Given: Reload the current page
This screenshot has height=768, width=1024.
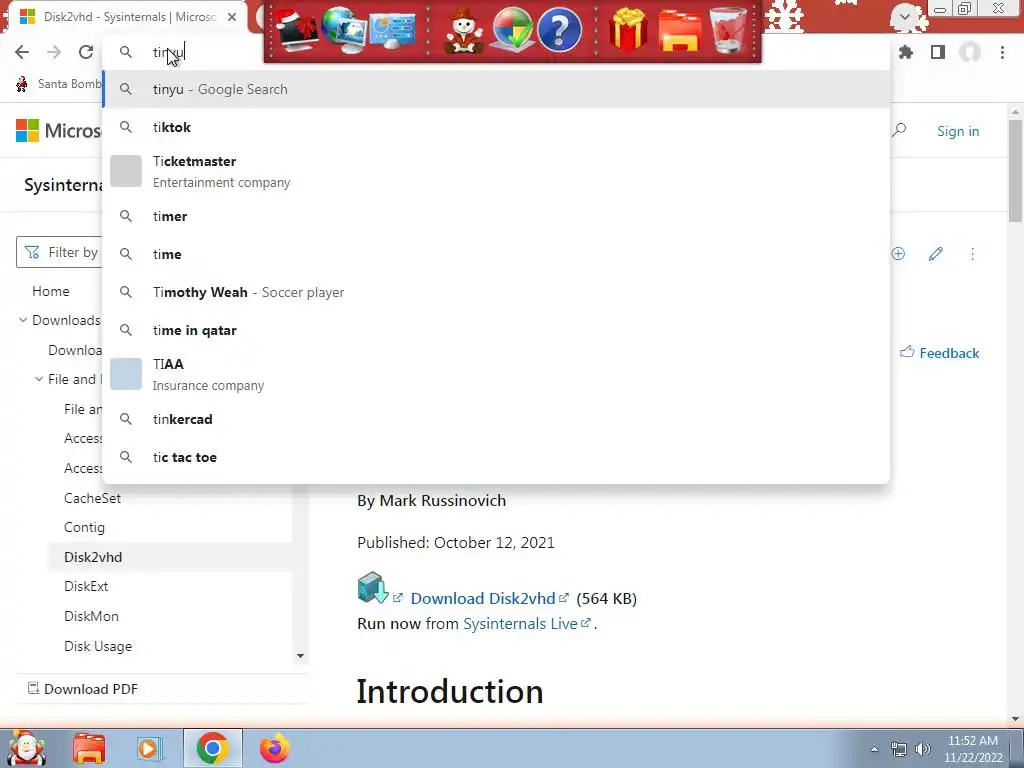Looking at the screenshot, I should tap(86, 52).
